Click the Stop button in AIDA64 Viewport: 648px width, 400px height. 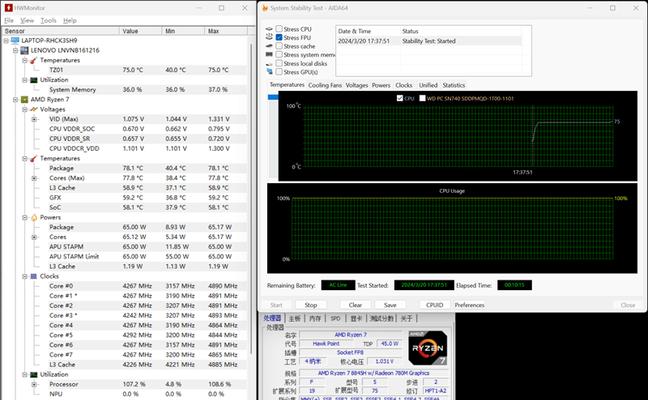(x=311, y=305)
